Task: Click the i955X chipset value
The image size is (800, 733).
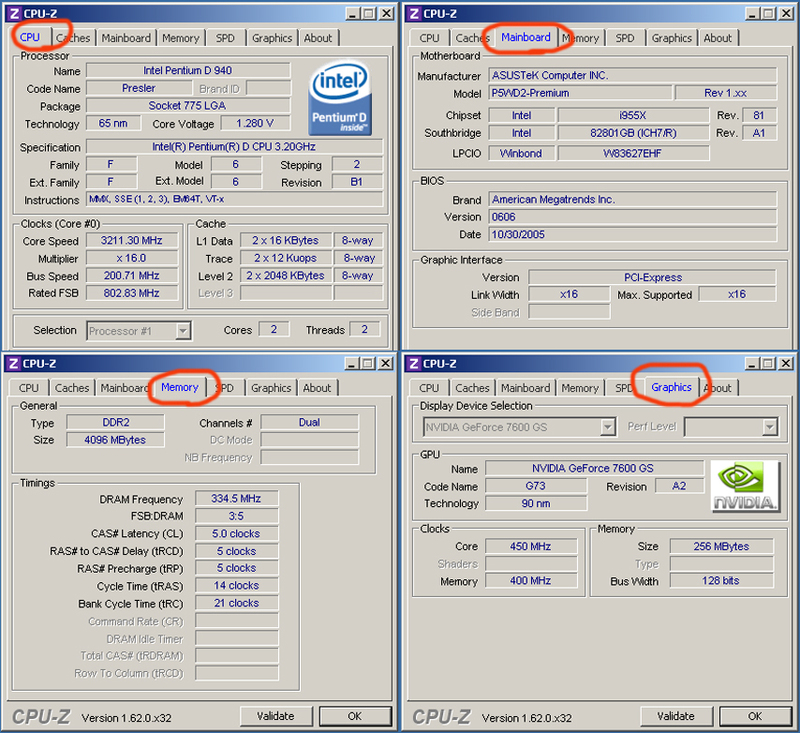Action: coord(633,115)
